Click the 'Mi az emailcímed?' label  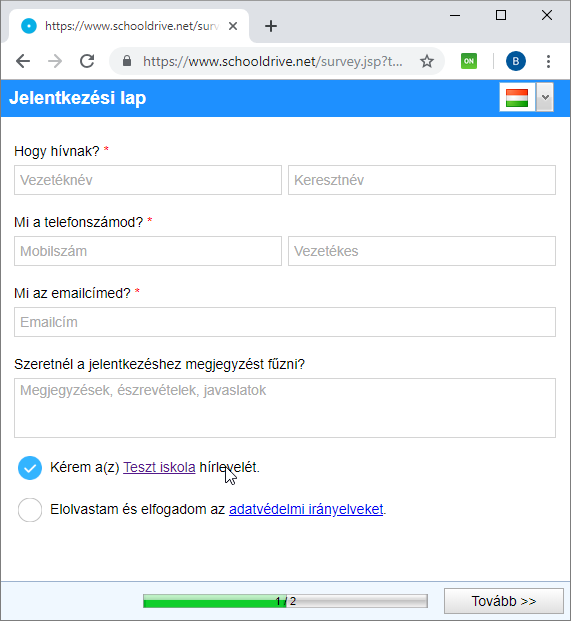72,293
